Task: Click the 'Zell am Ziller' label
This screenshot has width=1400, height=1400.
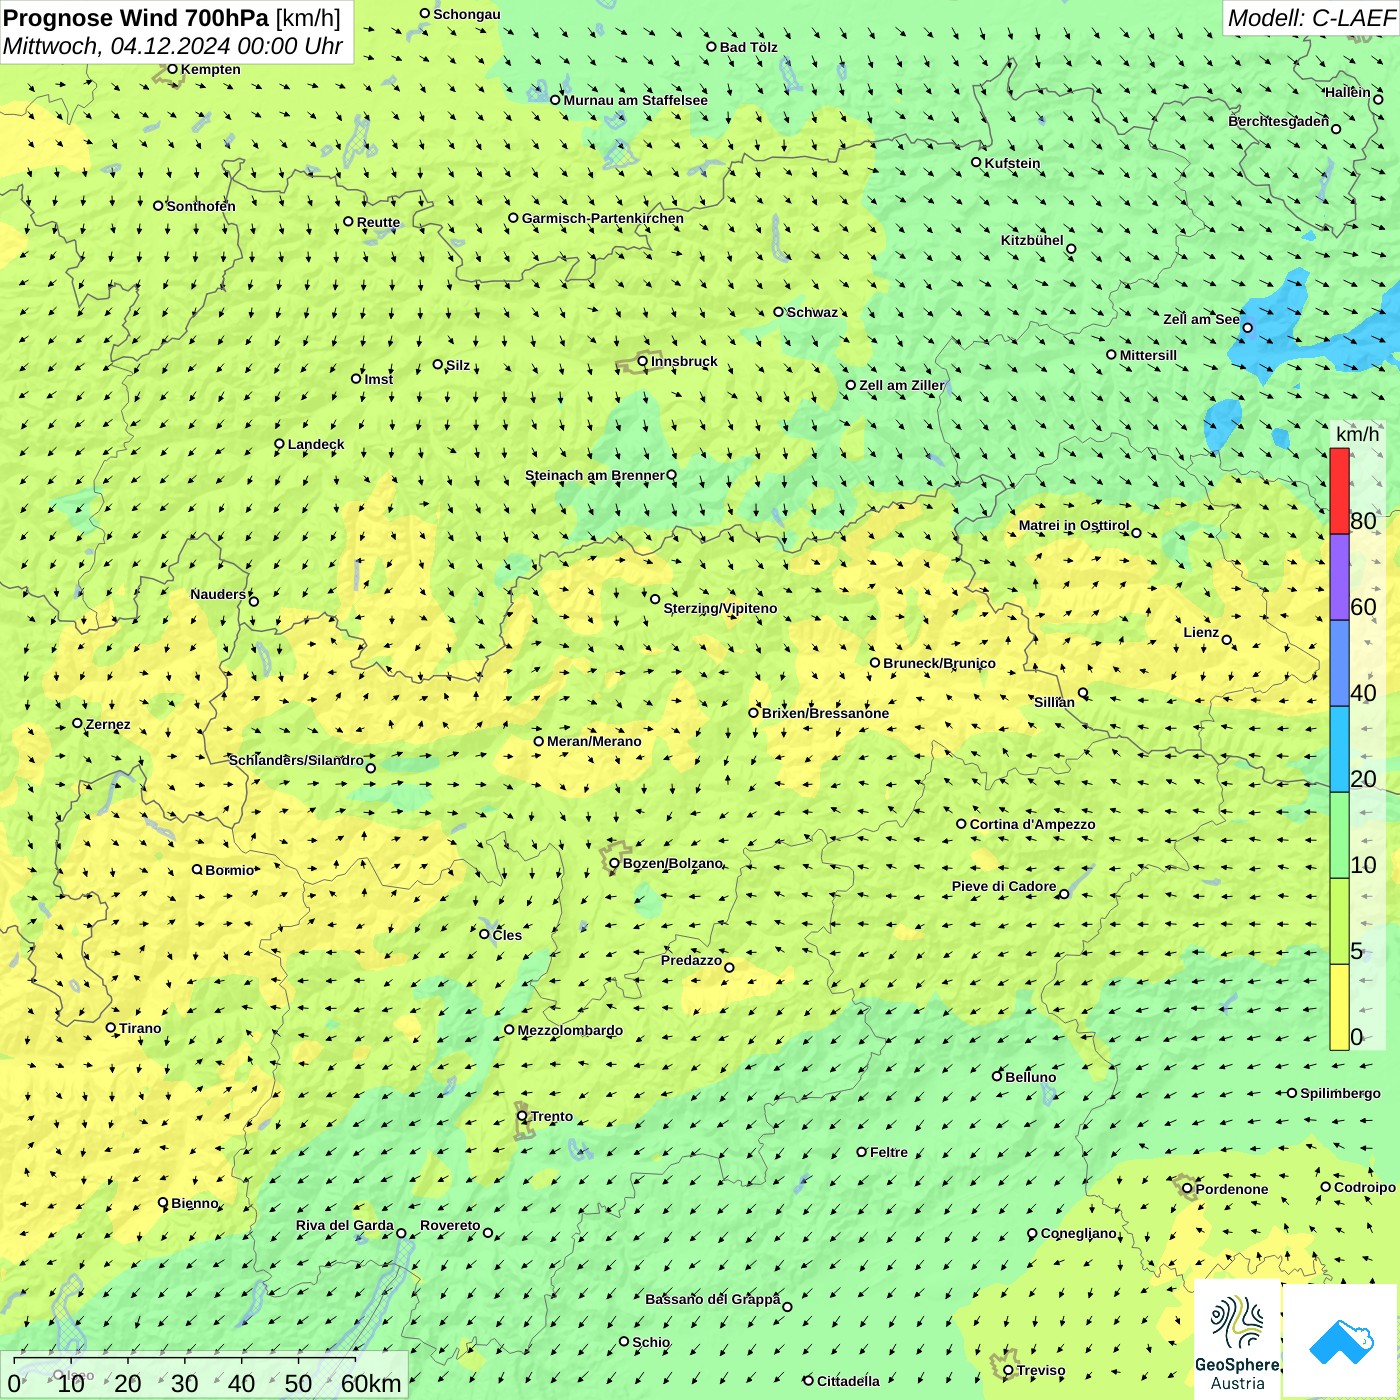Action: point(902,385)
